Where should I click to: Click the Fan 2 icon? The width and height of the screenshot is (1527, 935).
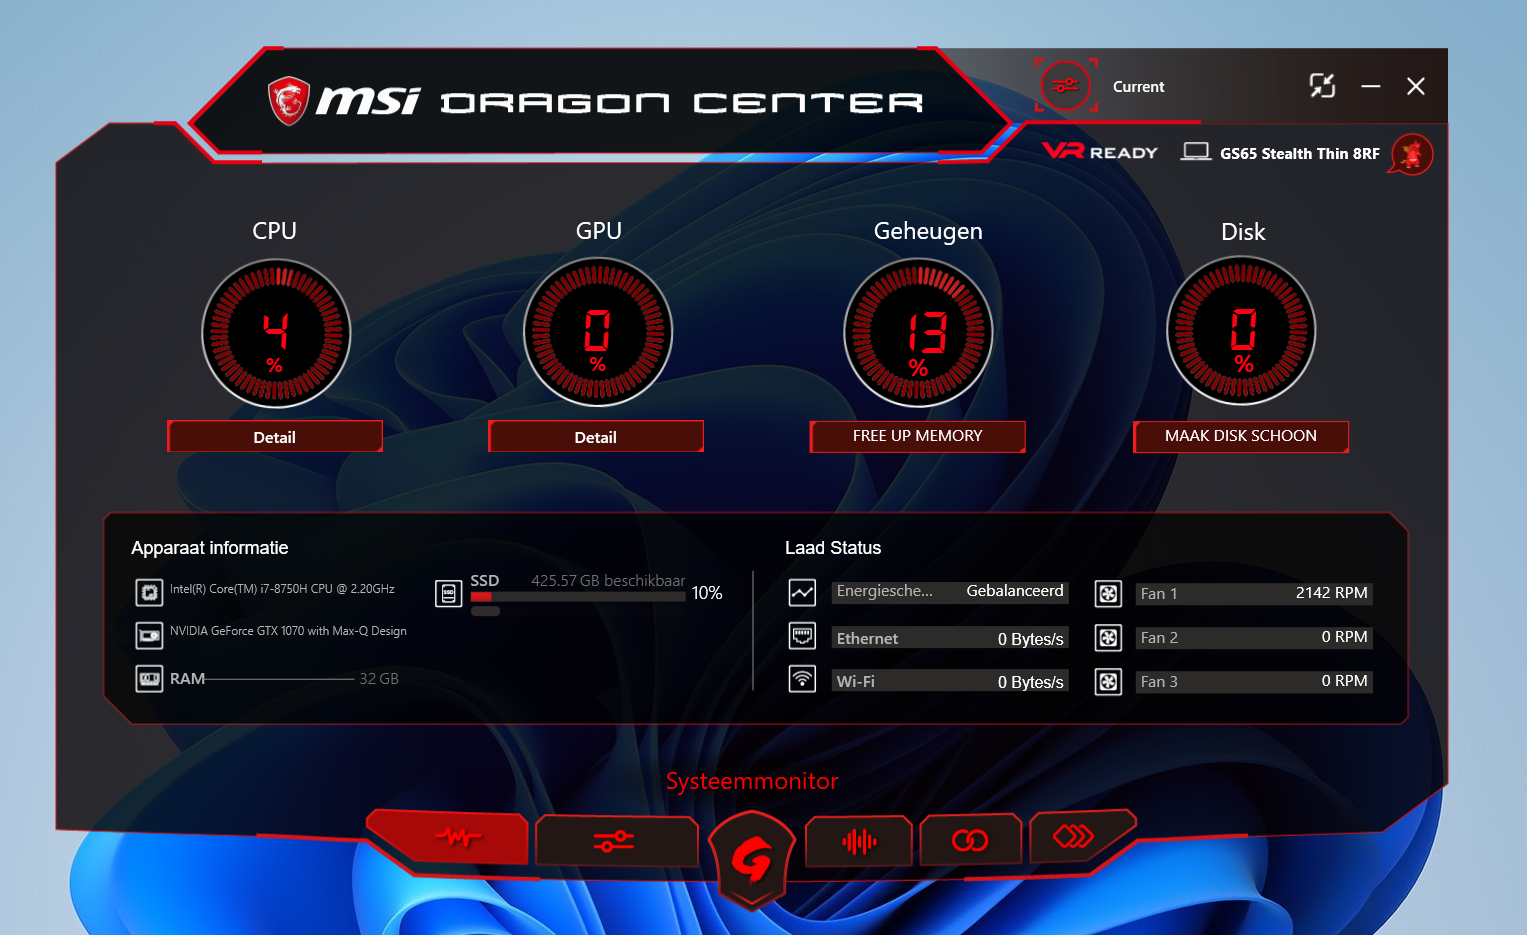1108,638
